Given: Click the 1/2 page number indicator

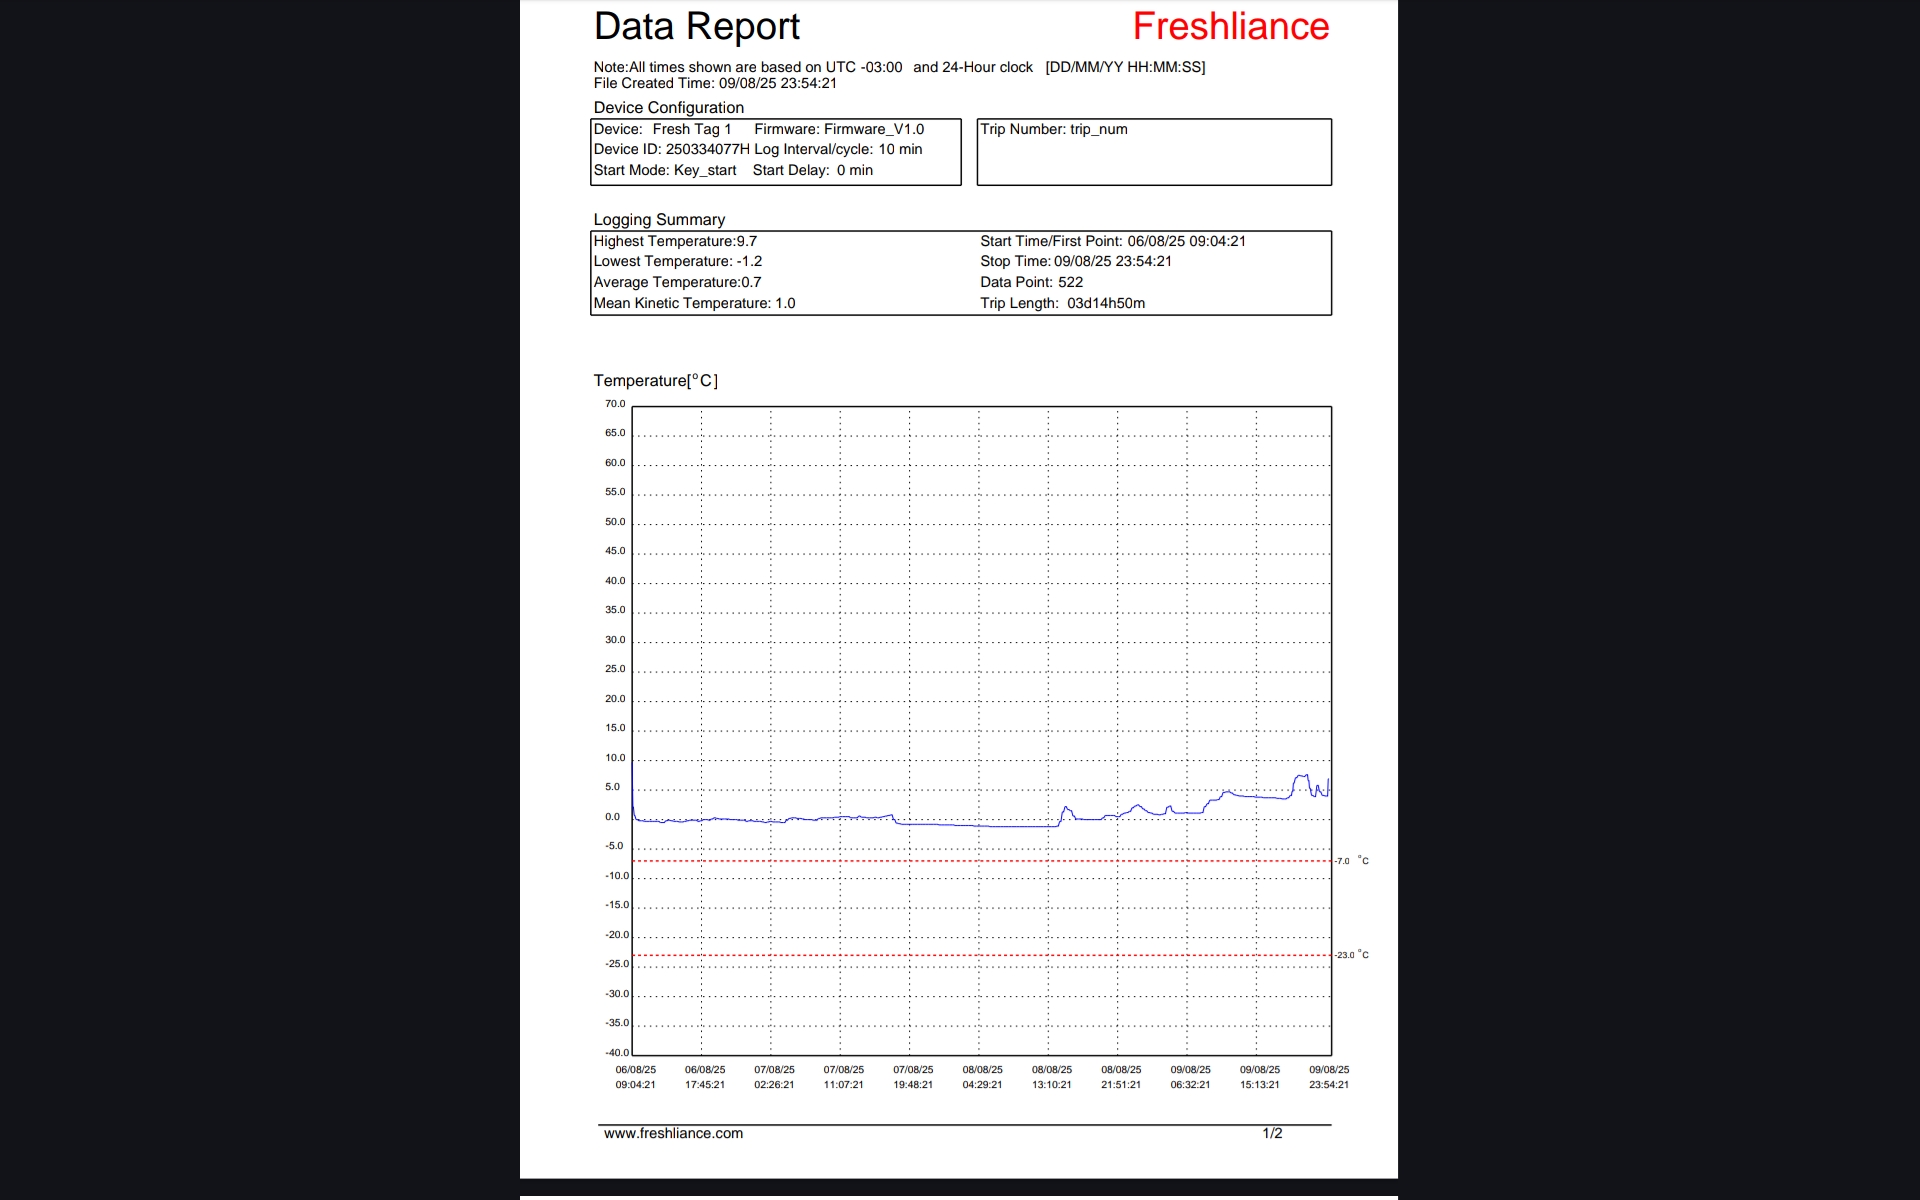Looking at the screenshot, I should coord(1272,1133).
